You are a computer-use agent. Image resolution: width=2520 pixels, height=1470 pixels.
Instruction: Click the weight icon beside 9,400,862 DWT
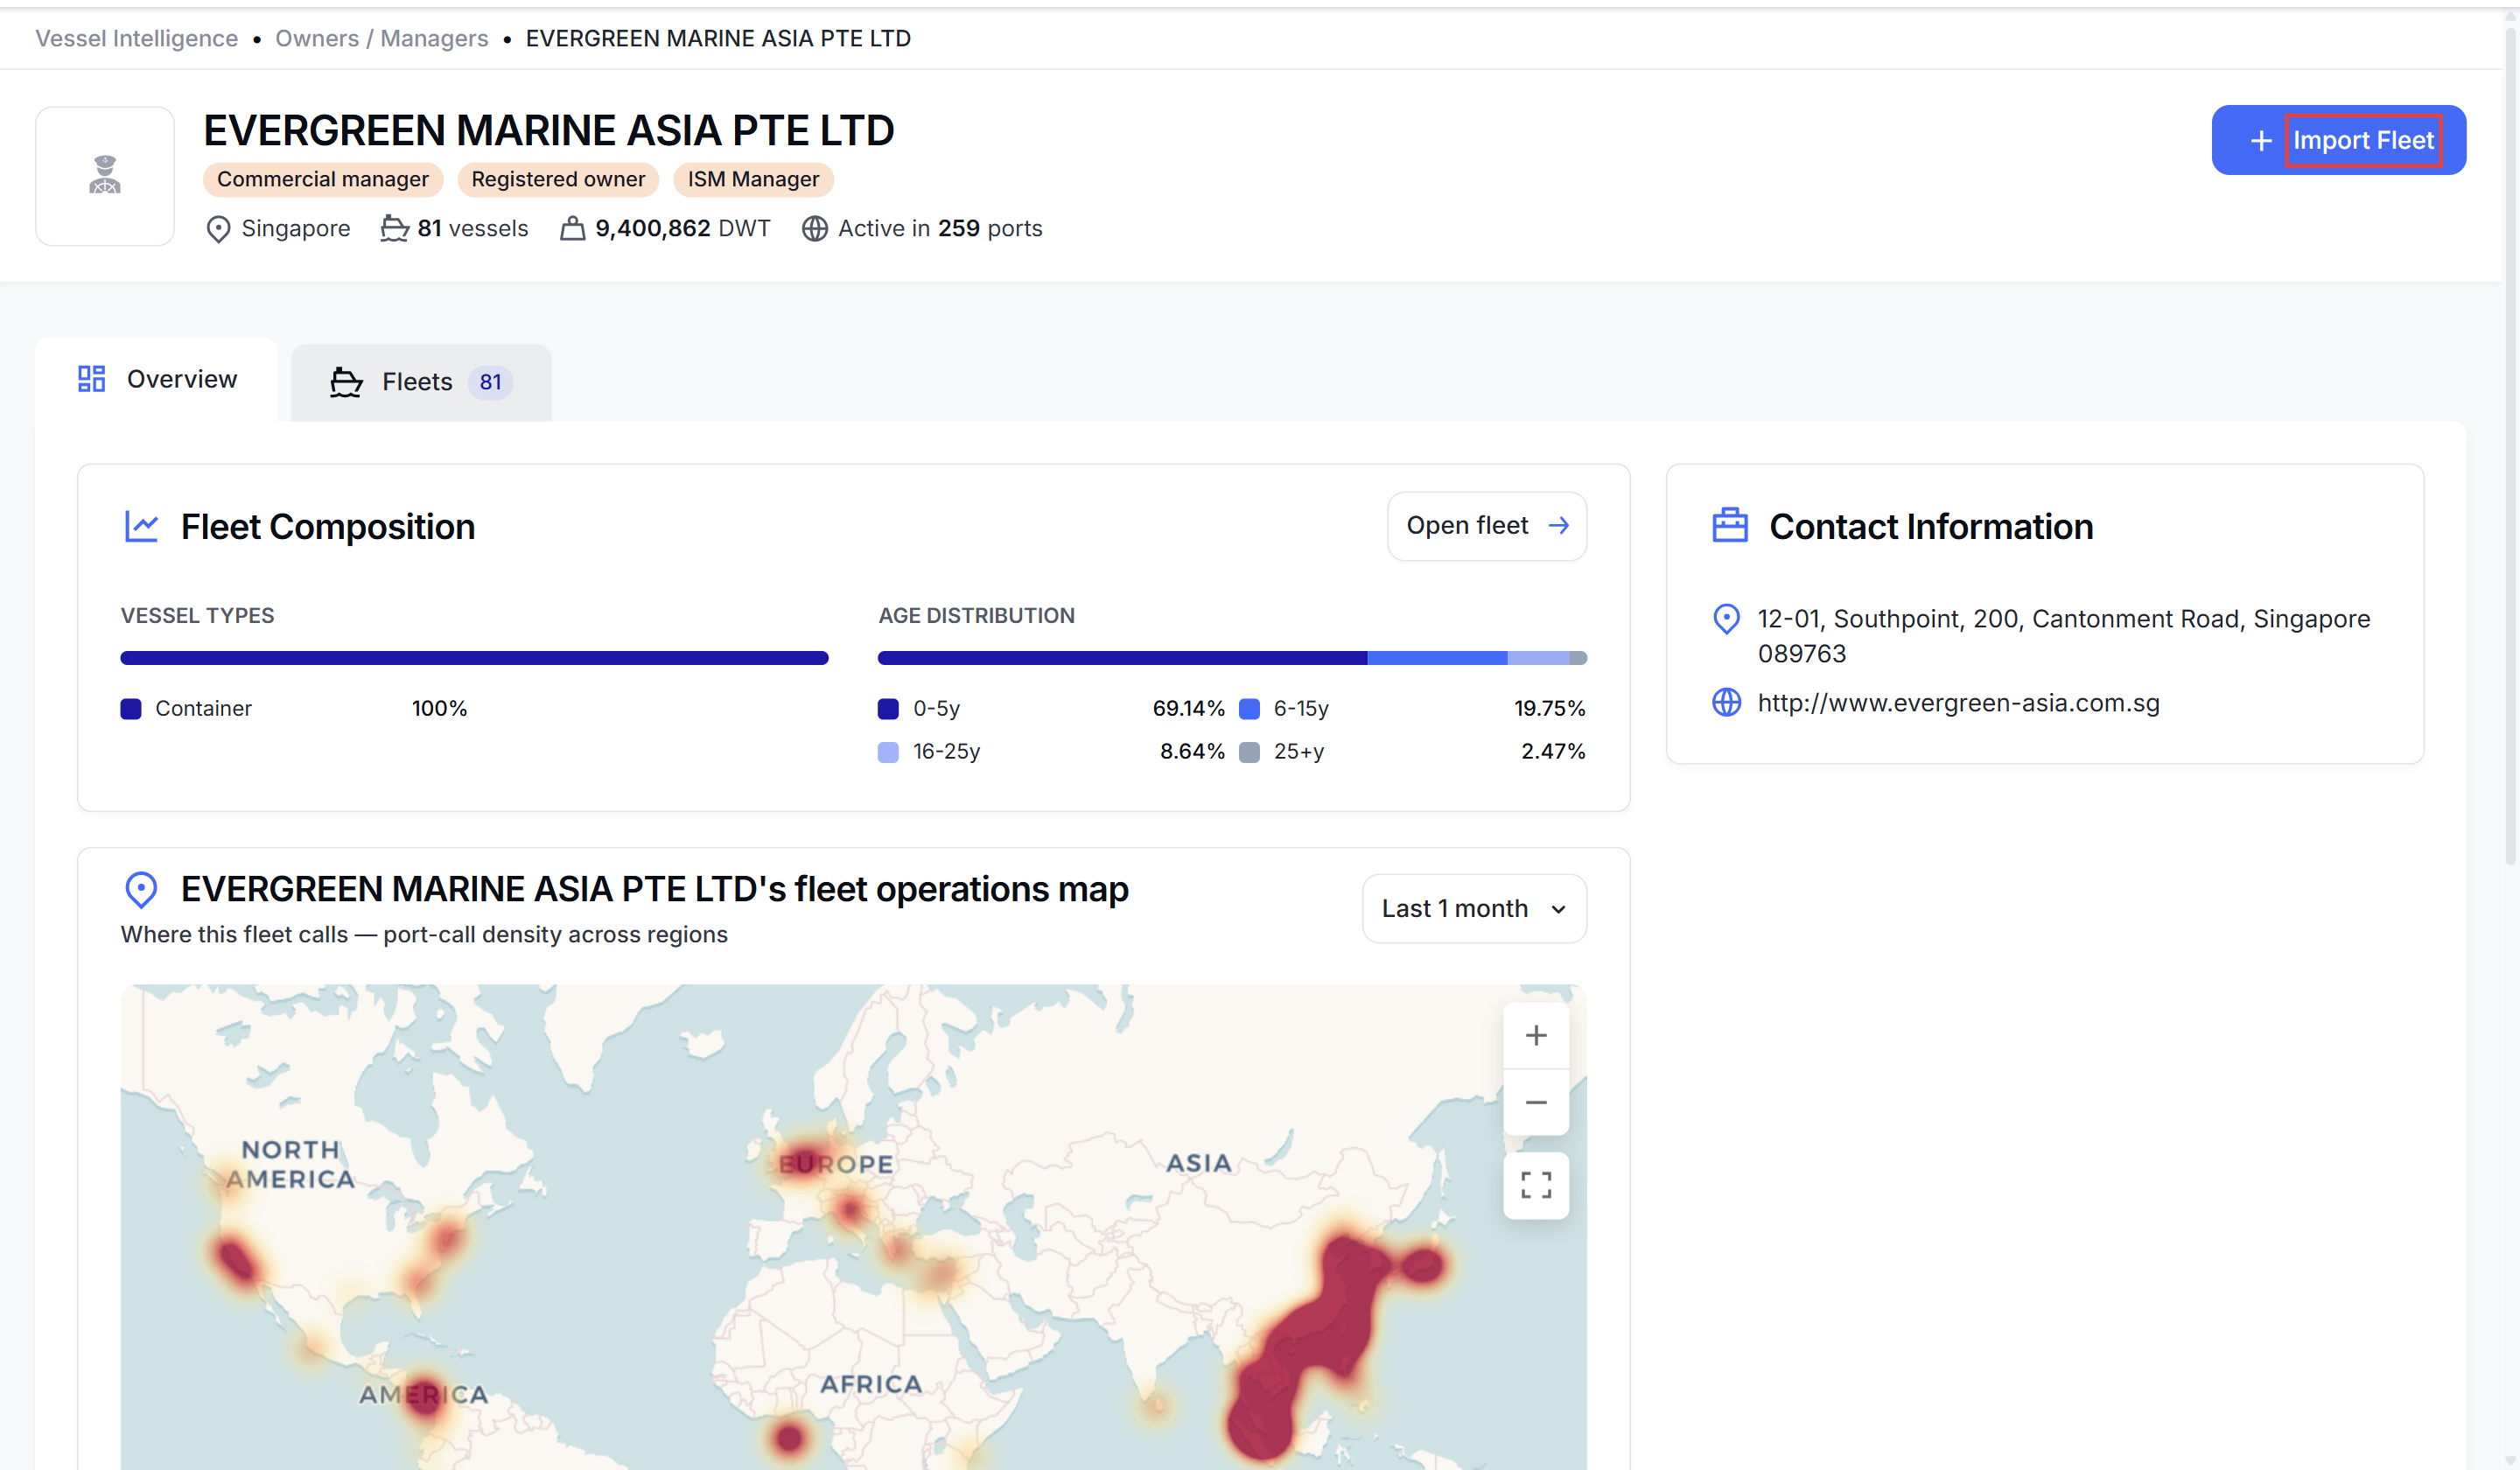click(x=572, y=228)
